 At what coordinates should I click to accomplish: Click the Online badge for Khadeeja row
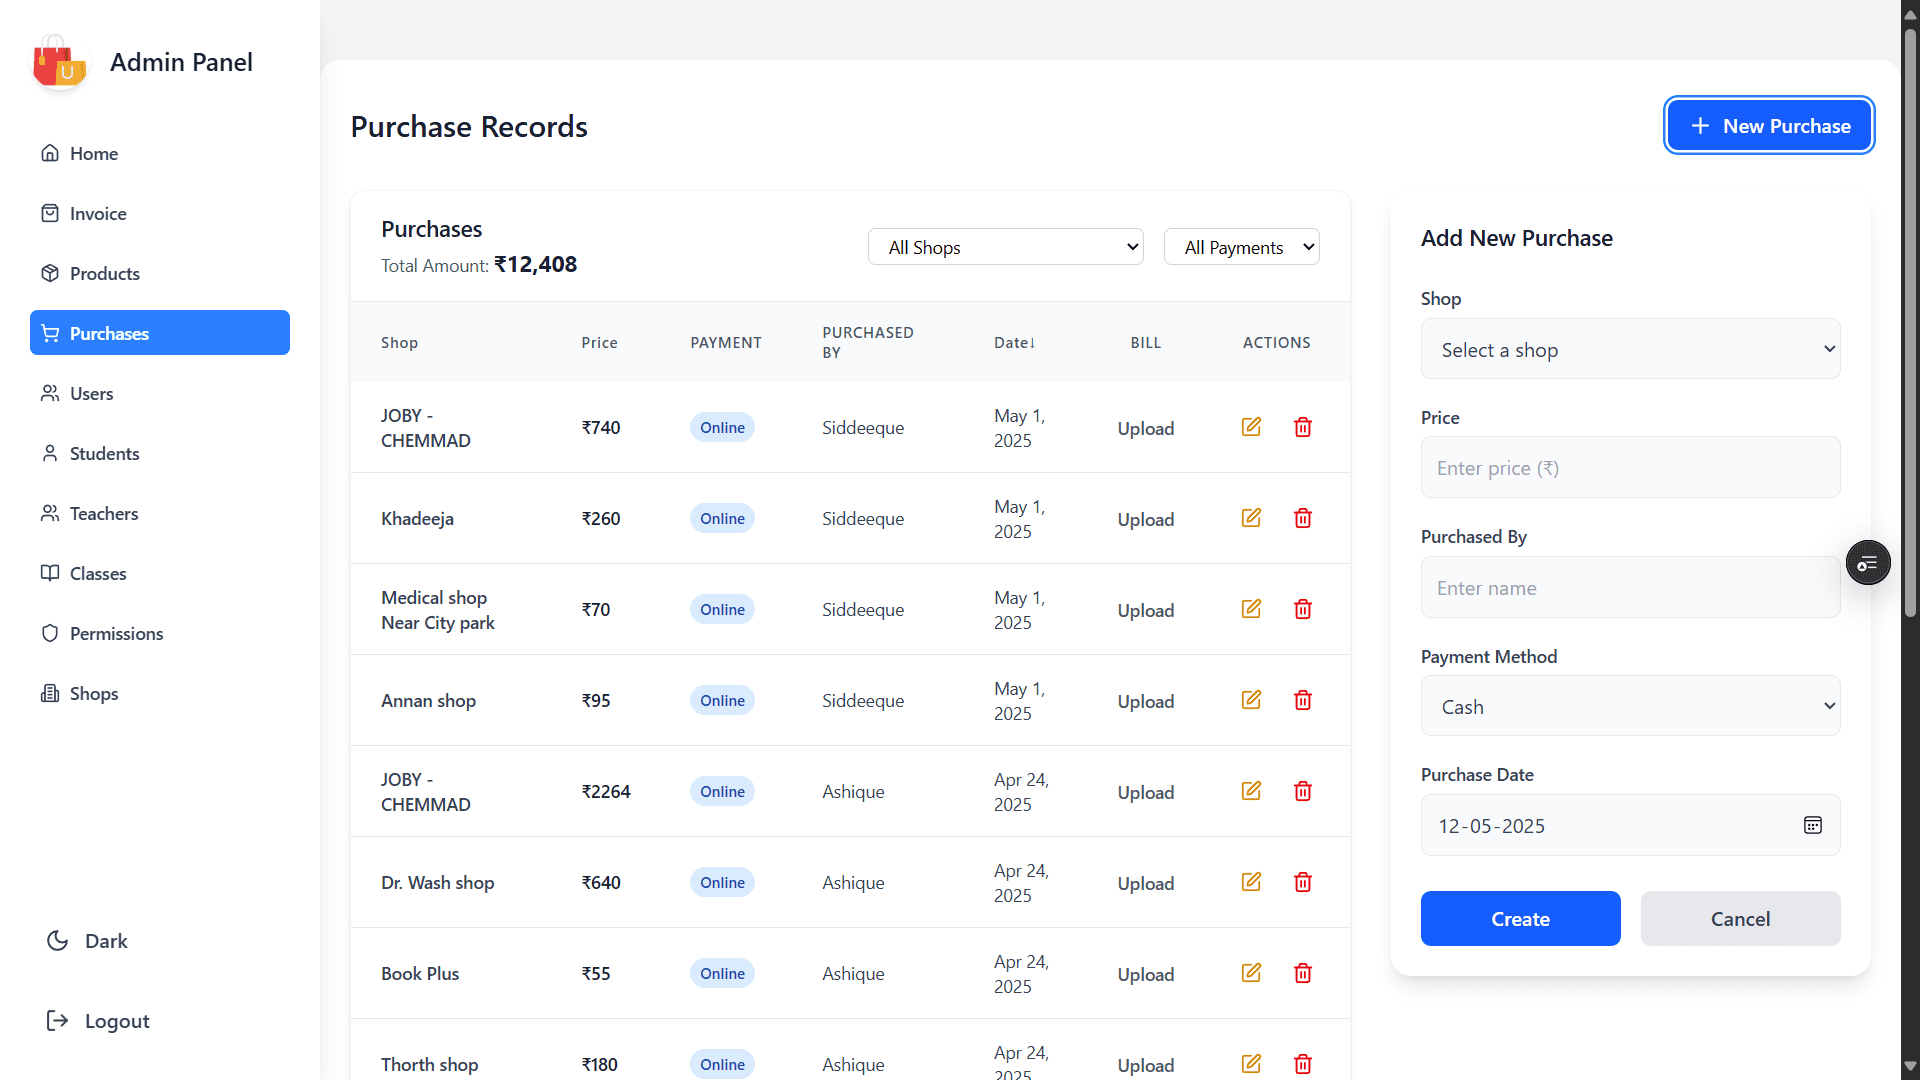tap(722, 518)
